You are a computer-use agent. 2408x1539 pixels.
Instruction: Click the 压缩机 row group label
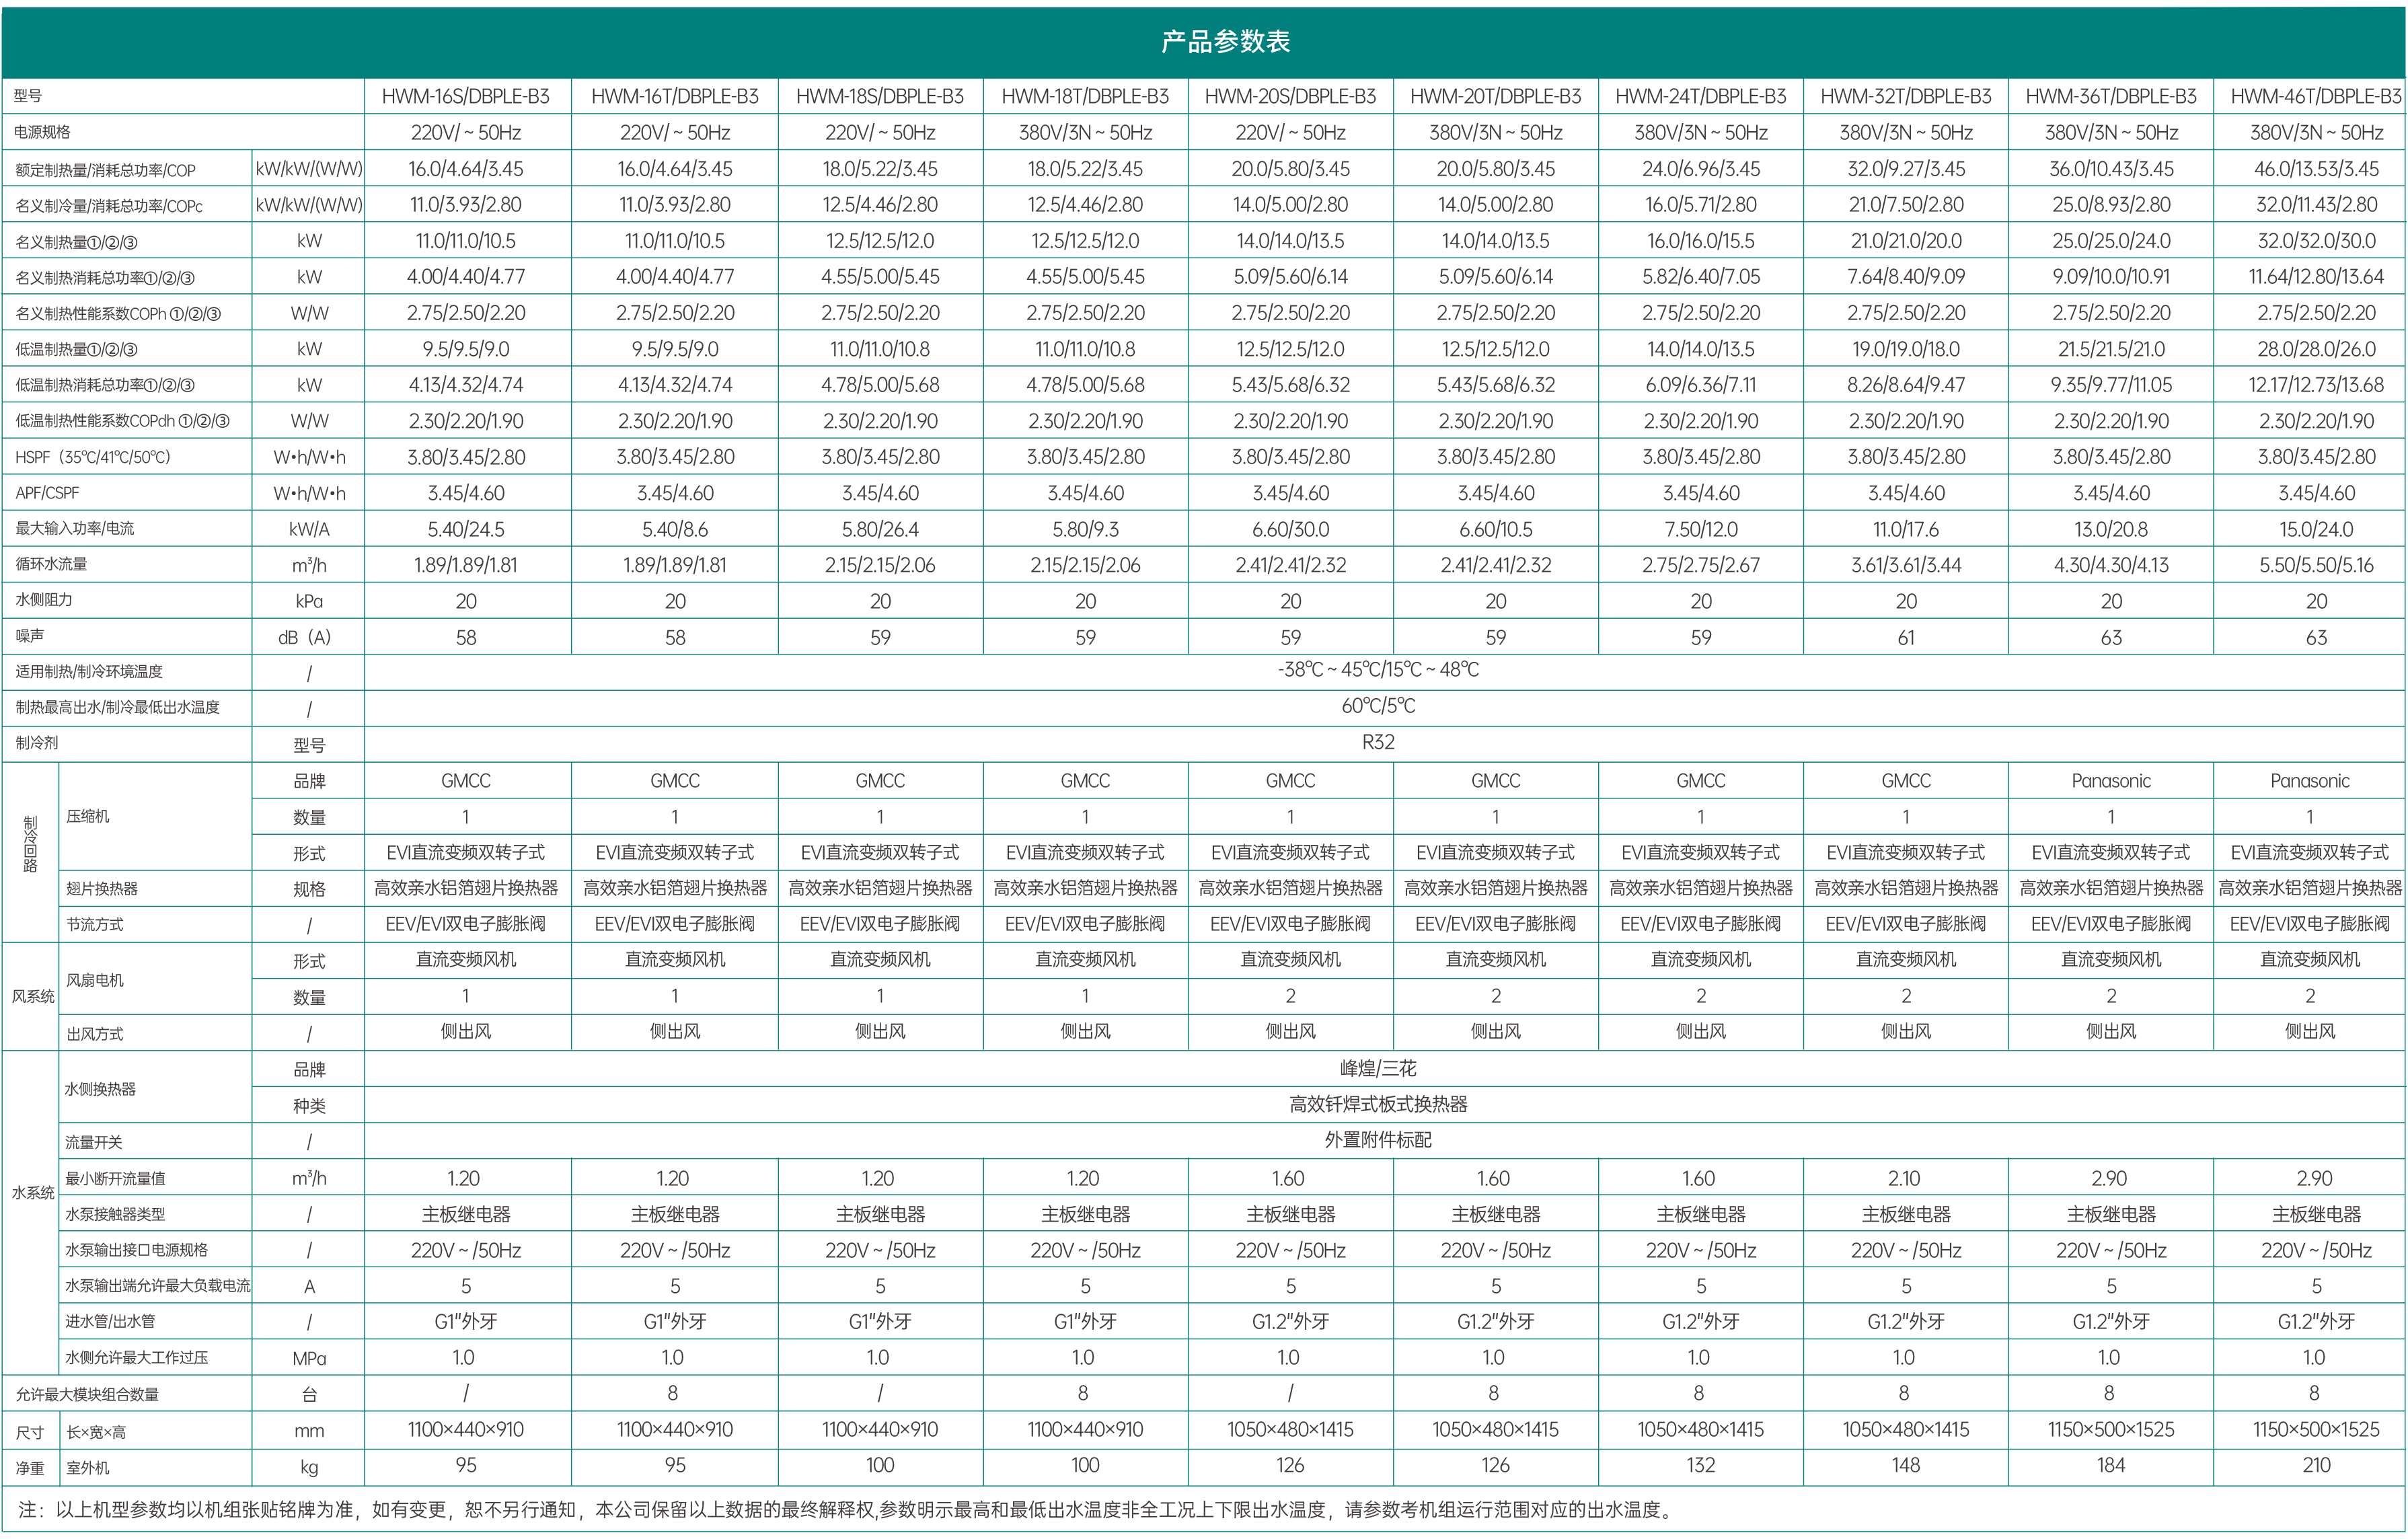88,816
